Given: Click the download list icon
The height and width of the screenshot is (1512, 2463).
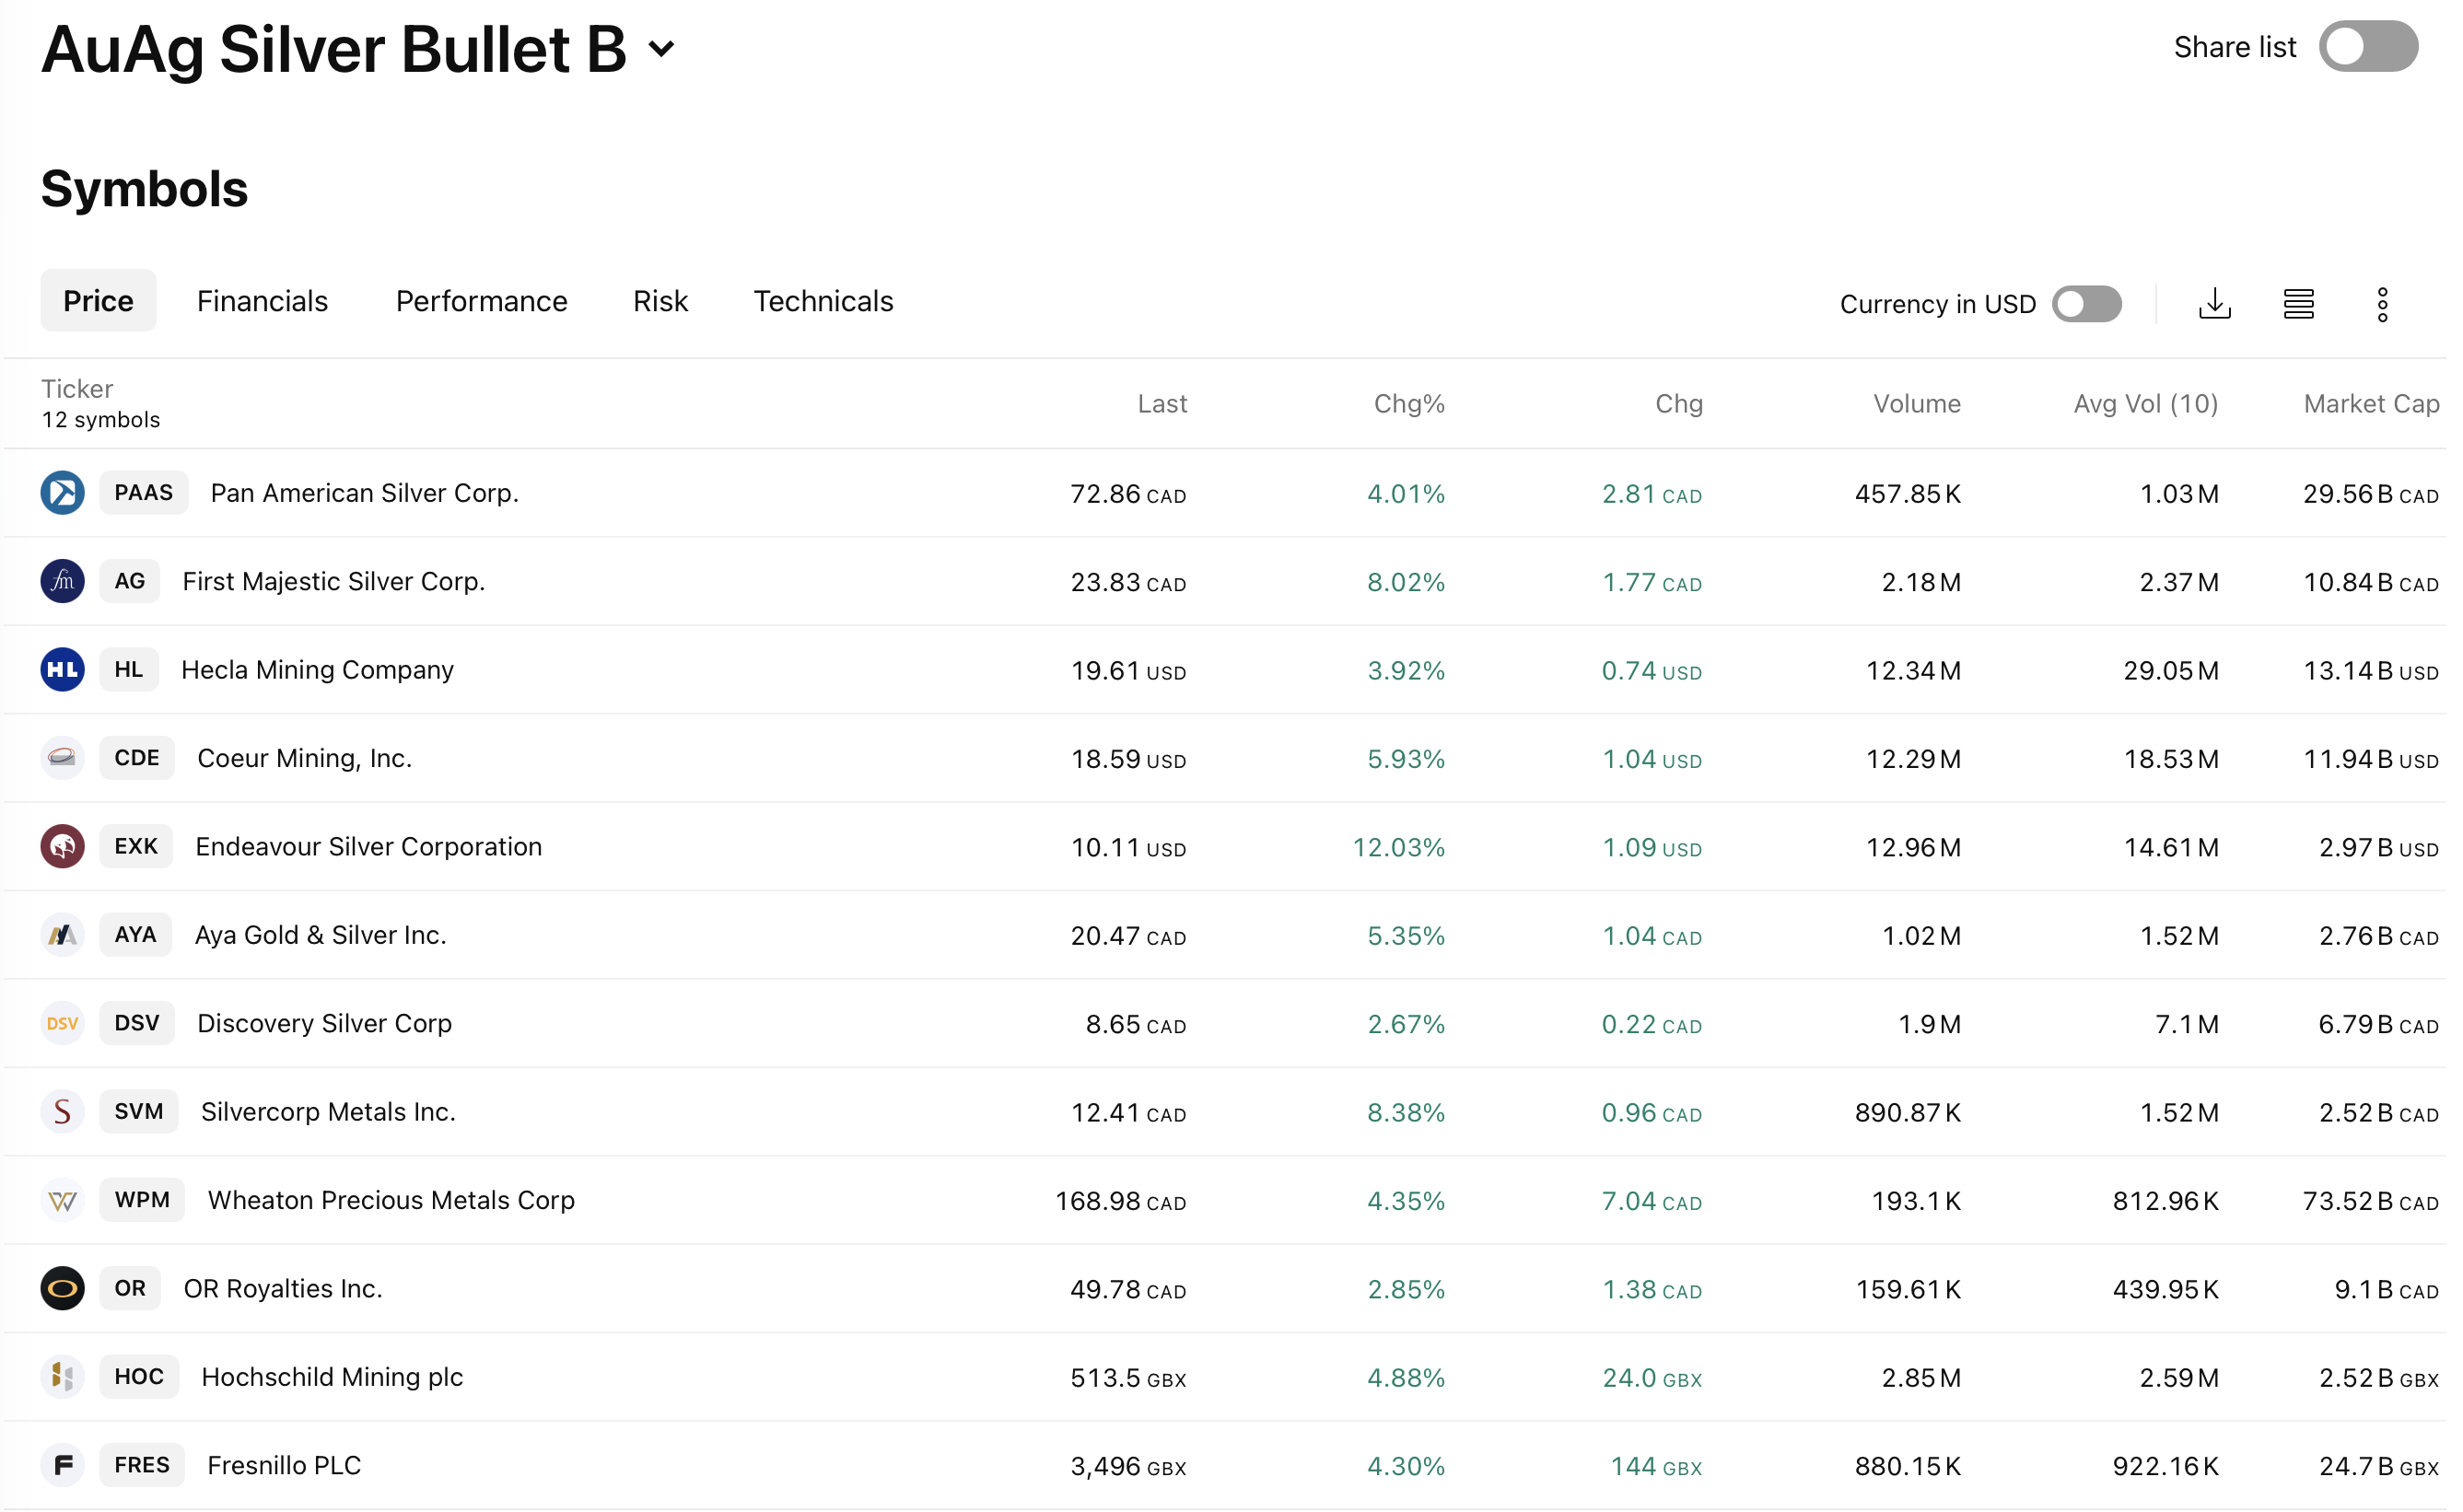Looking at the screenshot, I should coord(2214,304).
